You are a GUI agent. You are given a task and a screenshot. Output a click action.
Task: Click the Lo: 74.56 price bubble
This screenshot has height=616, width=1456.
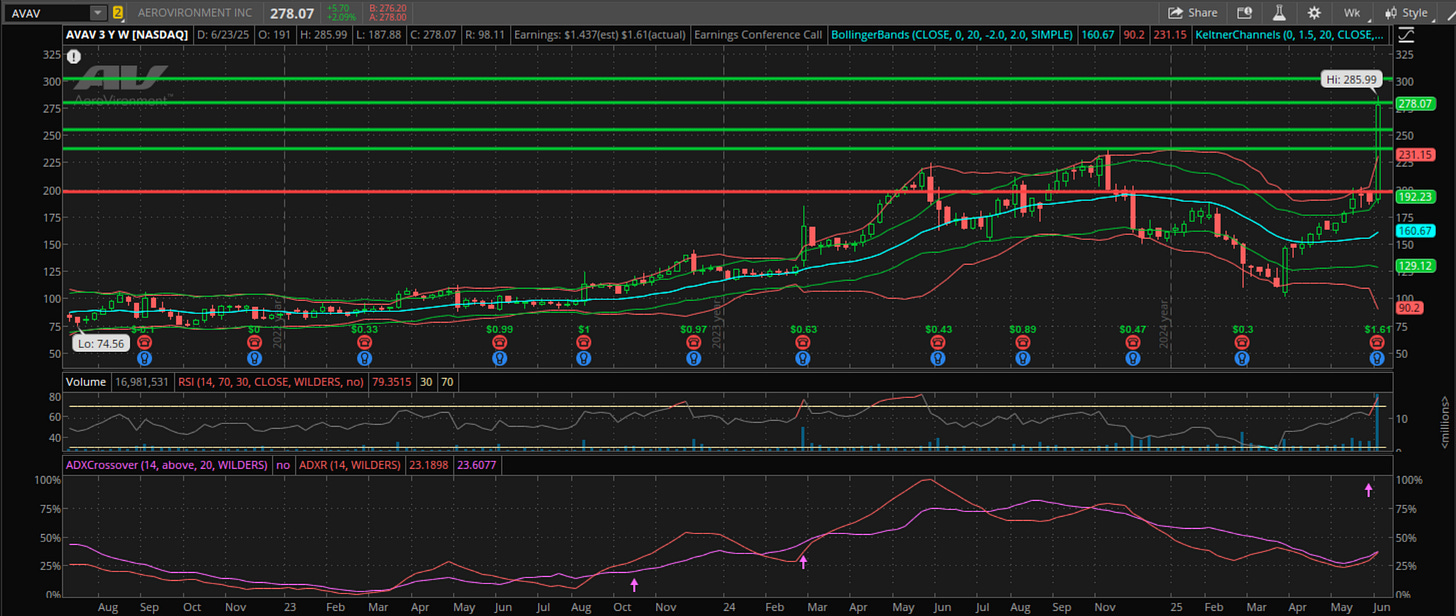click(103, 343)
